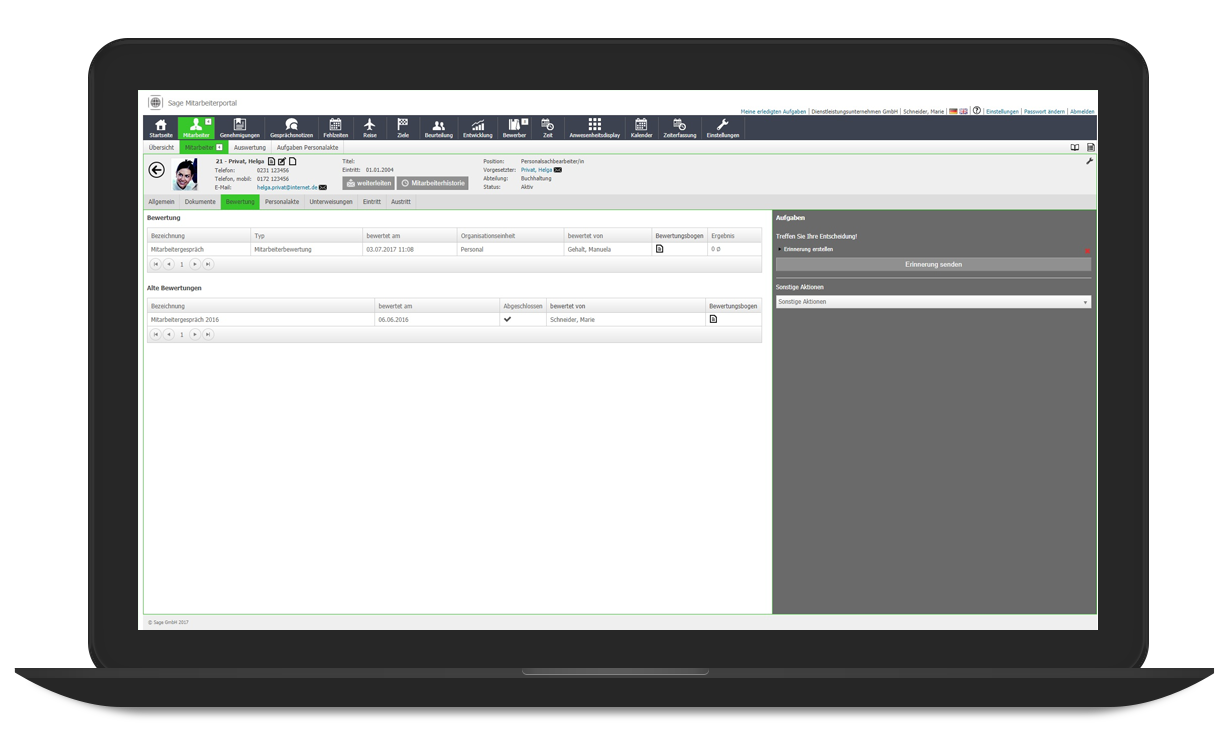
Task: Open the Sonstige Aktionen dropdown
Action: (x=932, y=301)
